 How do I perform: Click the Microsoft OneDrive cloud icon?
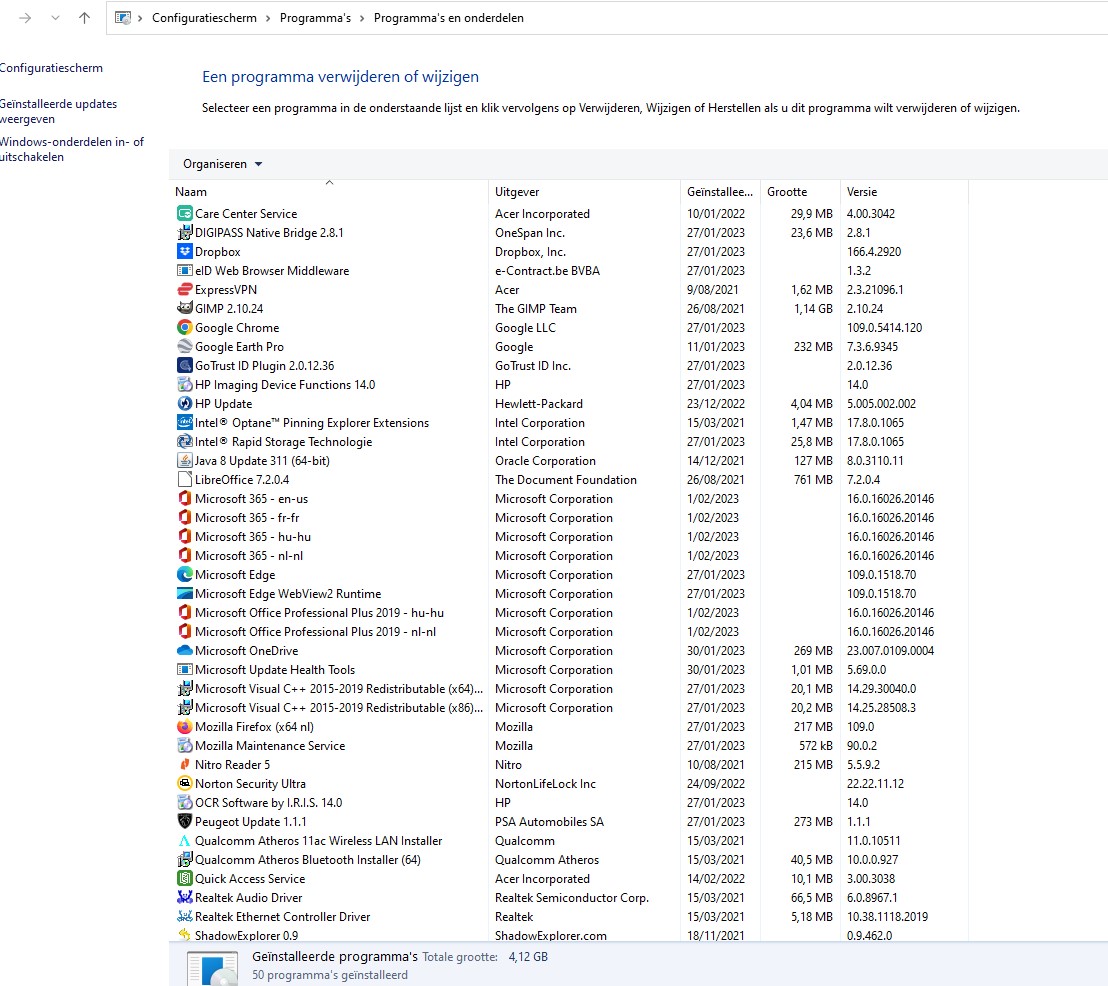184,650
